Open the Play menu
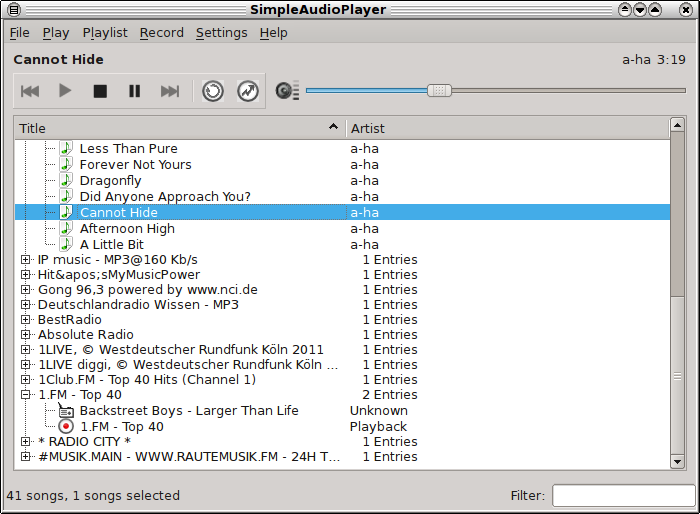The height and width of the screenshot is (514, 700). [x=56, y=33]
